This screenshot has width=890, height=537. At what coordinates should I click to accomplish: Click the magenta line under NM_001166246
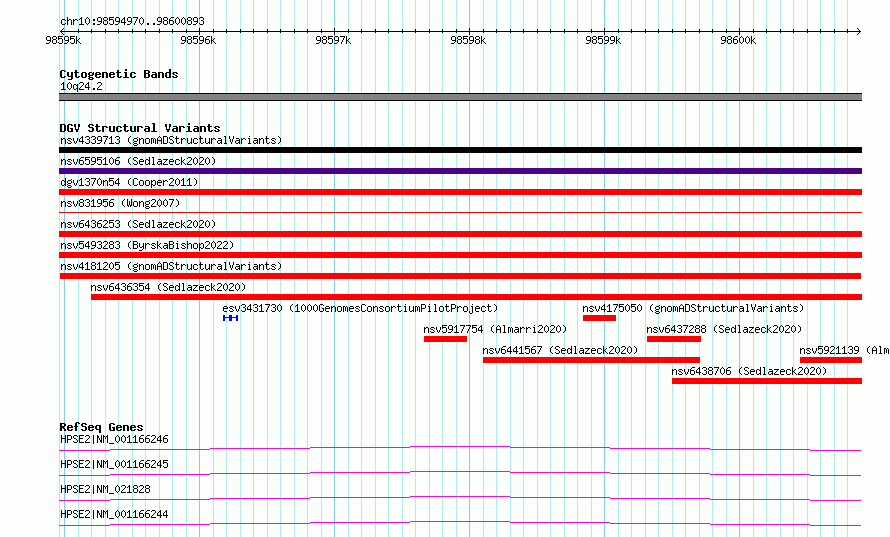460,448
